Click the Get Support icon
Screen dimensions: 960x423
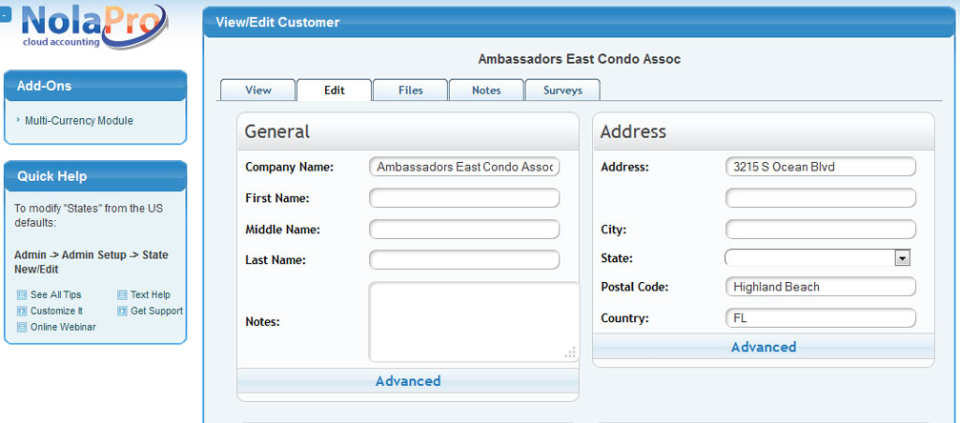(122, 311)
